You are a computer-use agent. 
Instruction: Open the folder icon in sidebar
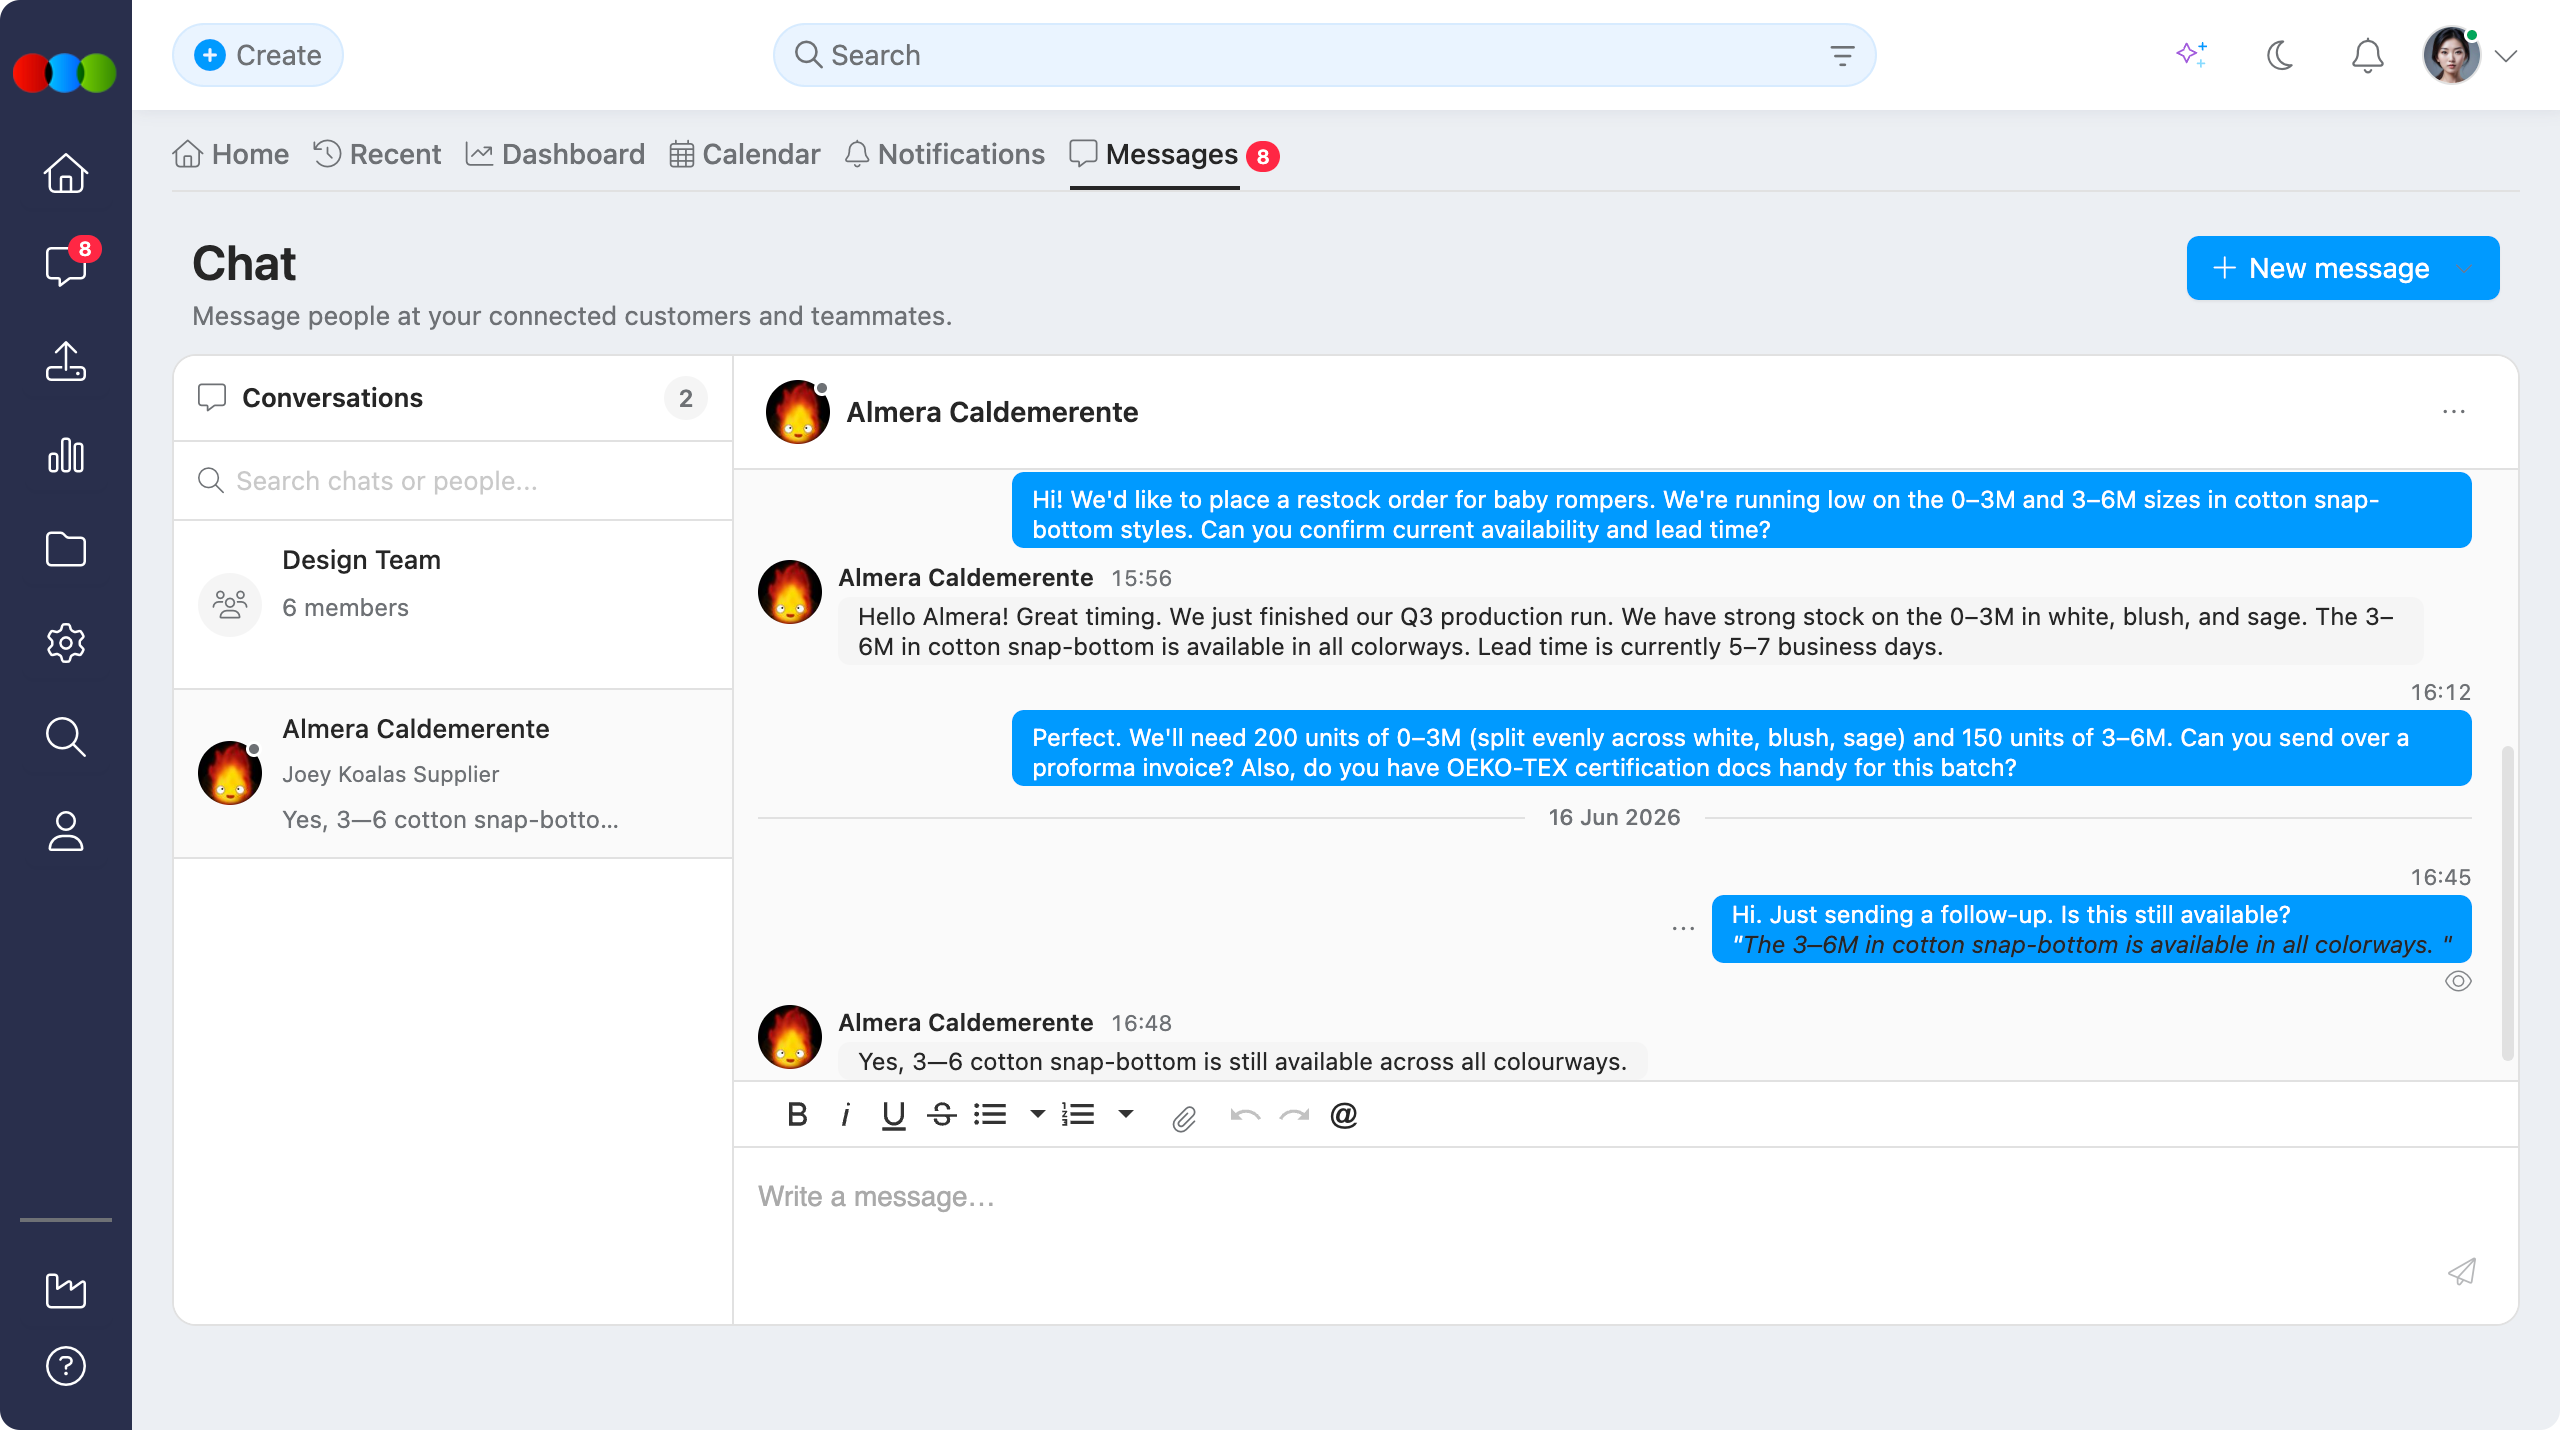point(66,549)
